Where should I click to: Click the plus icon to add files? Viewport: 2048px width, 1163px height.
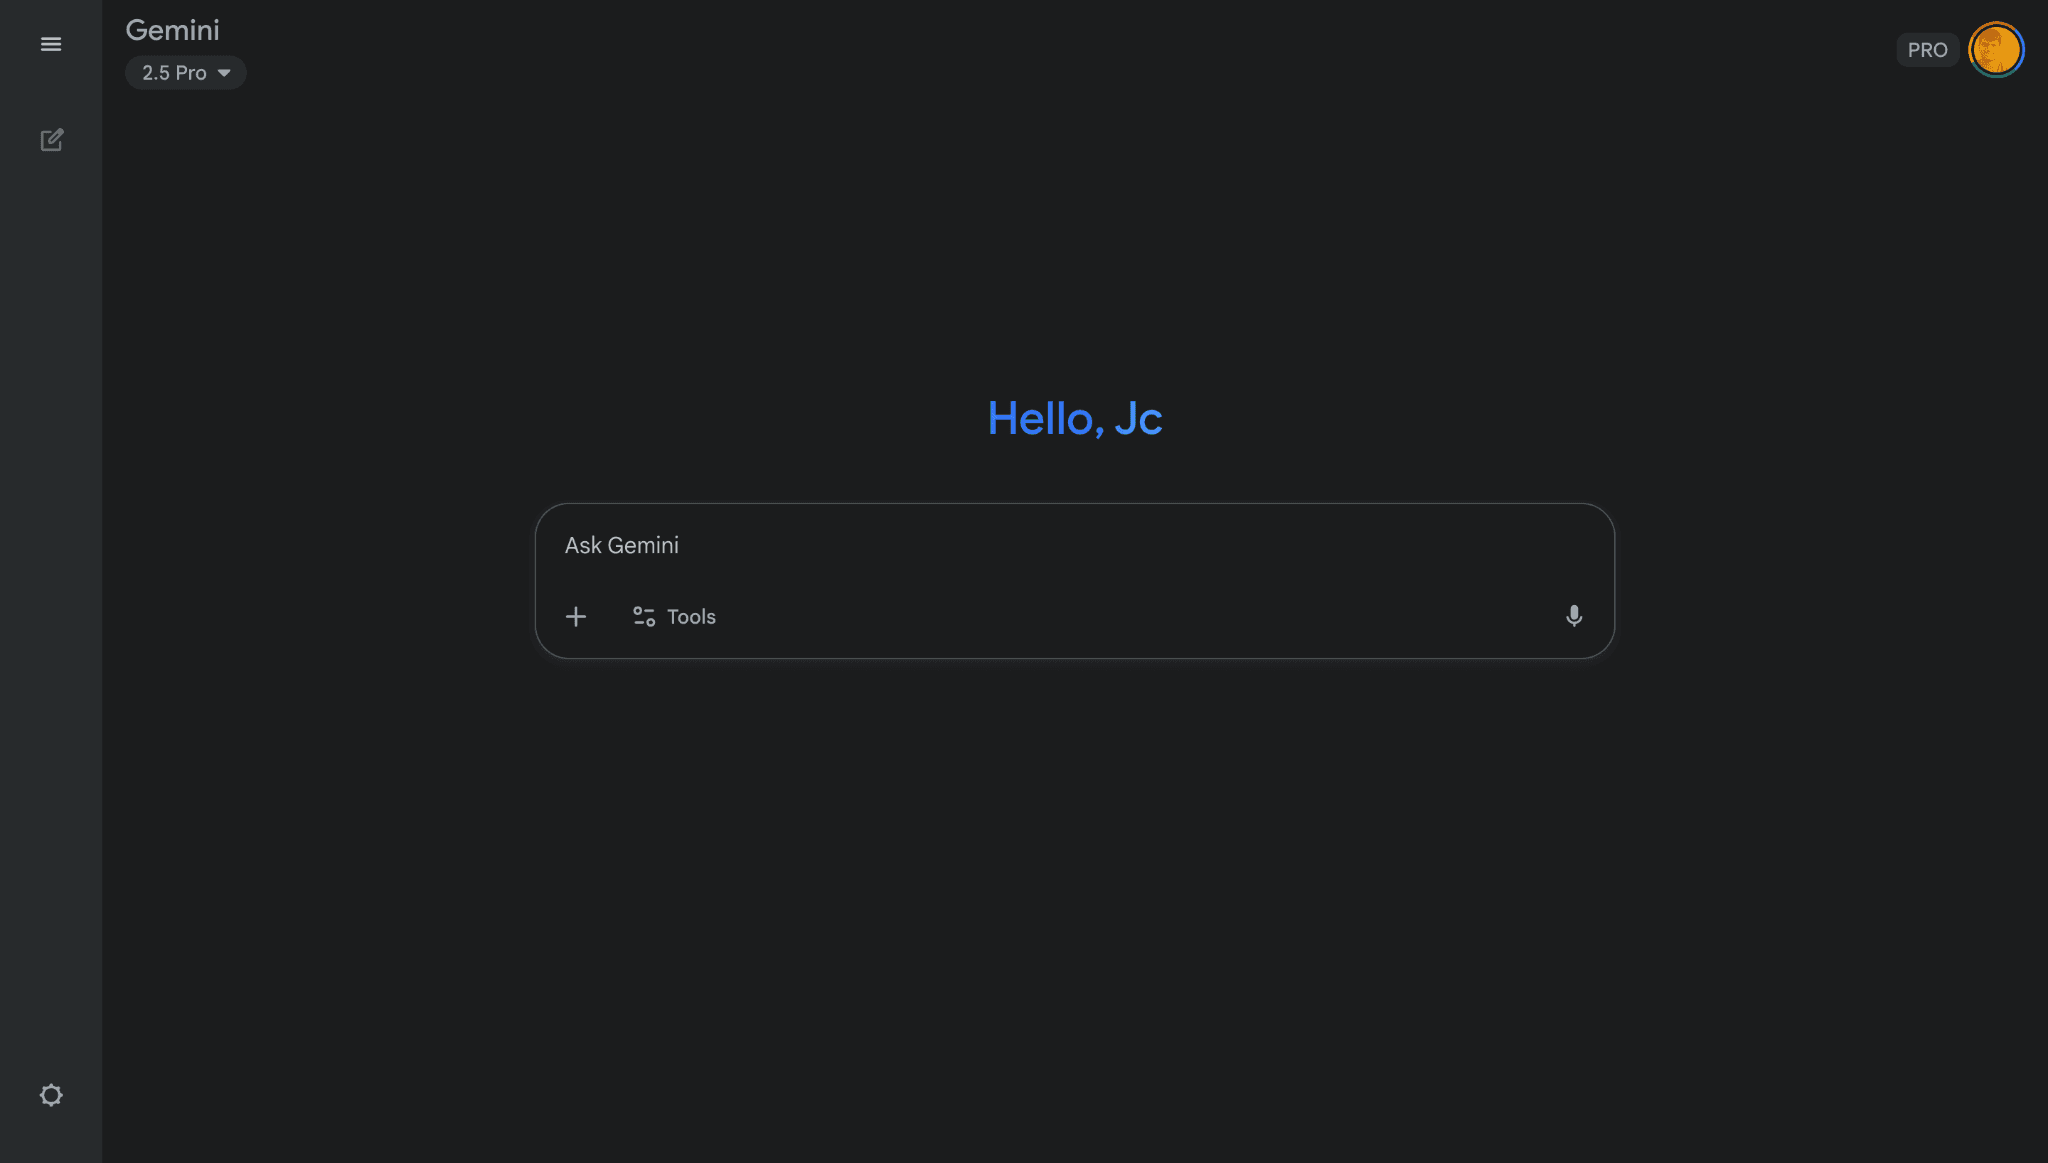coord(576,616)
